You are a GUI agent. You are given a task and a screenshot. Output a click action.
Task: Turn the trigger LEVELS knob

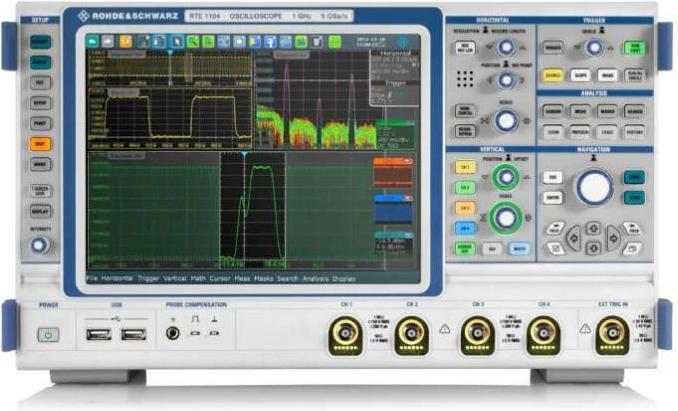coord(594,48)
